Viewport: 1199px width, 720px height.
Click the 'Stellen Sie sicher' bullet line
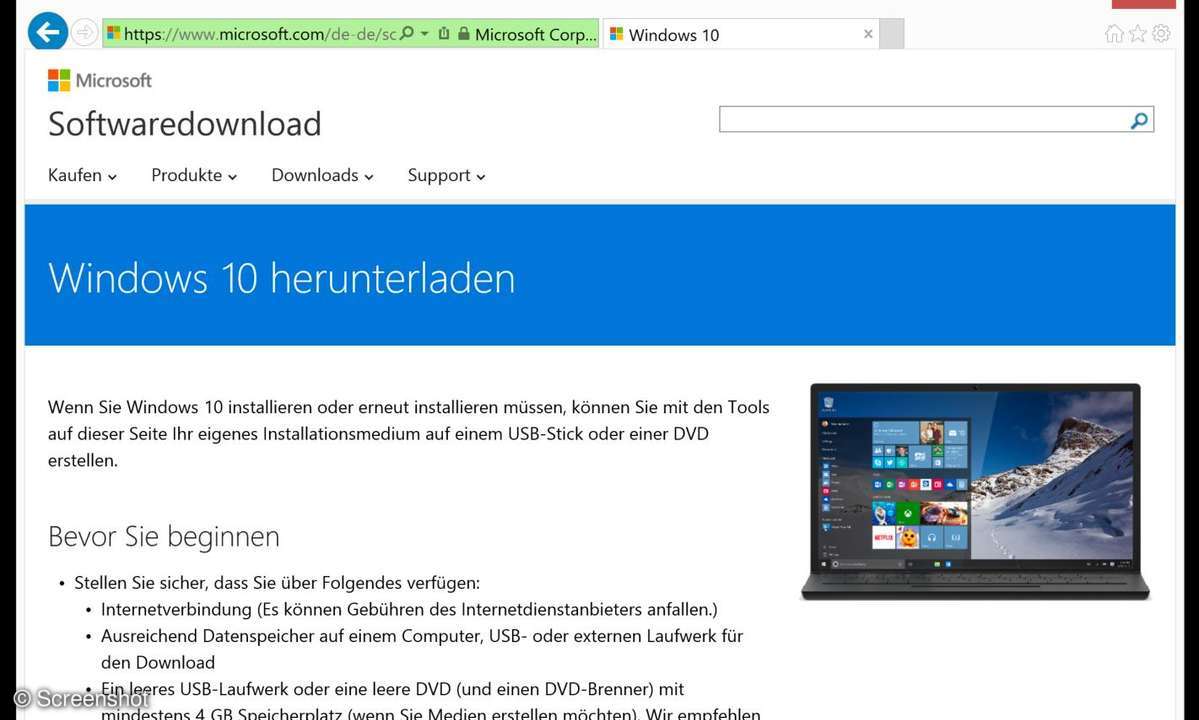277,583
